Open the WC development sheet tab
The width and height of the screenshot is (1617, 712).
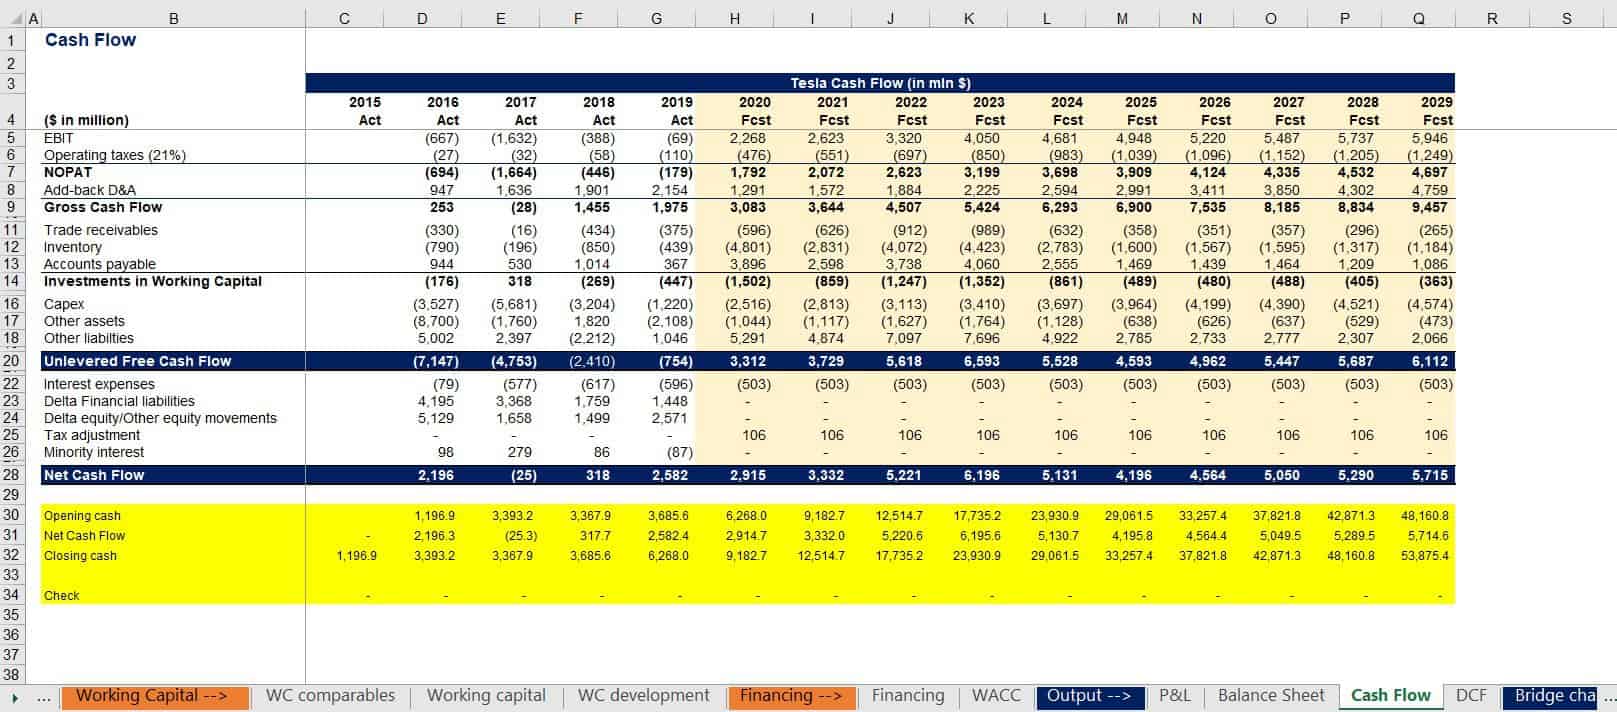pyautogui.click(x=643, y=696)
